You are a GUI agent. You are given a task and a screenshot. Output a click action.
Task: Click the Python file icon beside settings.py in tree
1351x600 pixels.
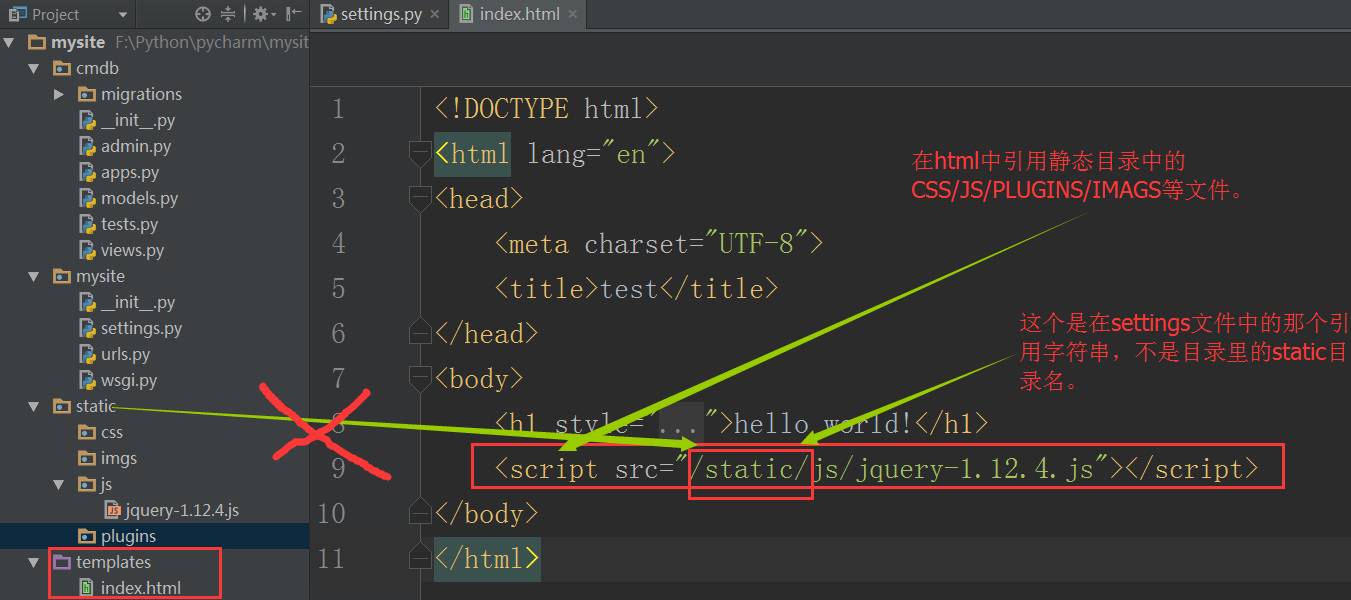[87, 328]
